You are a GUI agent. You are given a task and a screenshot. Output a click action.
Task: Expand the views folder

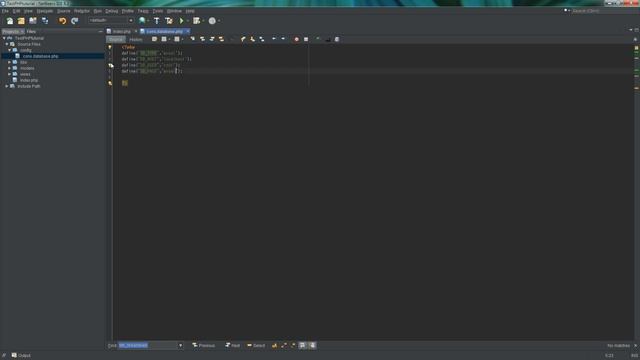tap(9, 74)
